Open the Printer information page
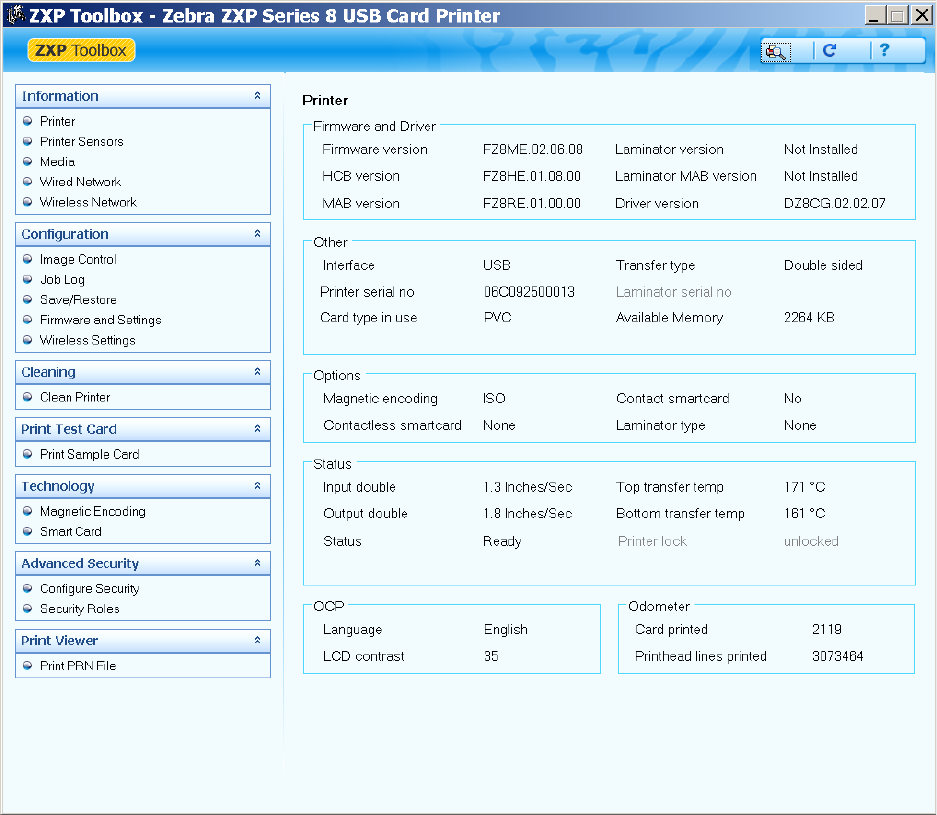The width and height of the screenshot is (937, 815). (x=57, y=121)
